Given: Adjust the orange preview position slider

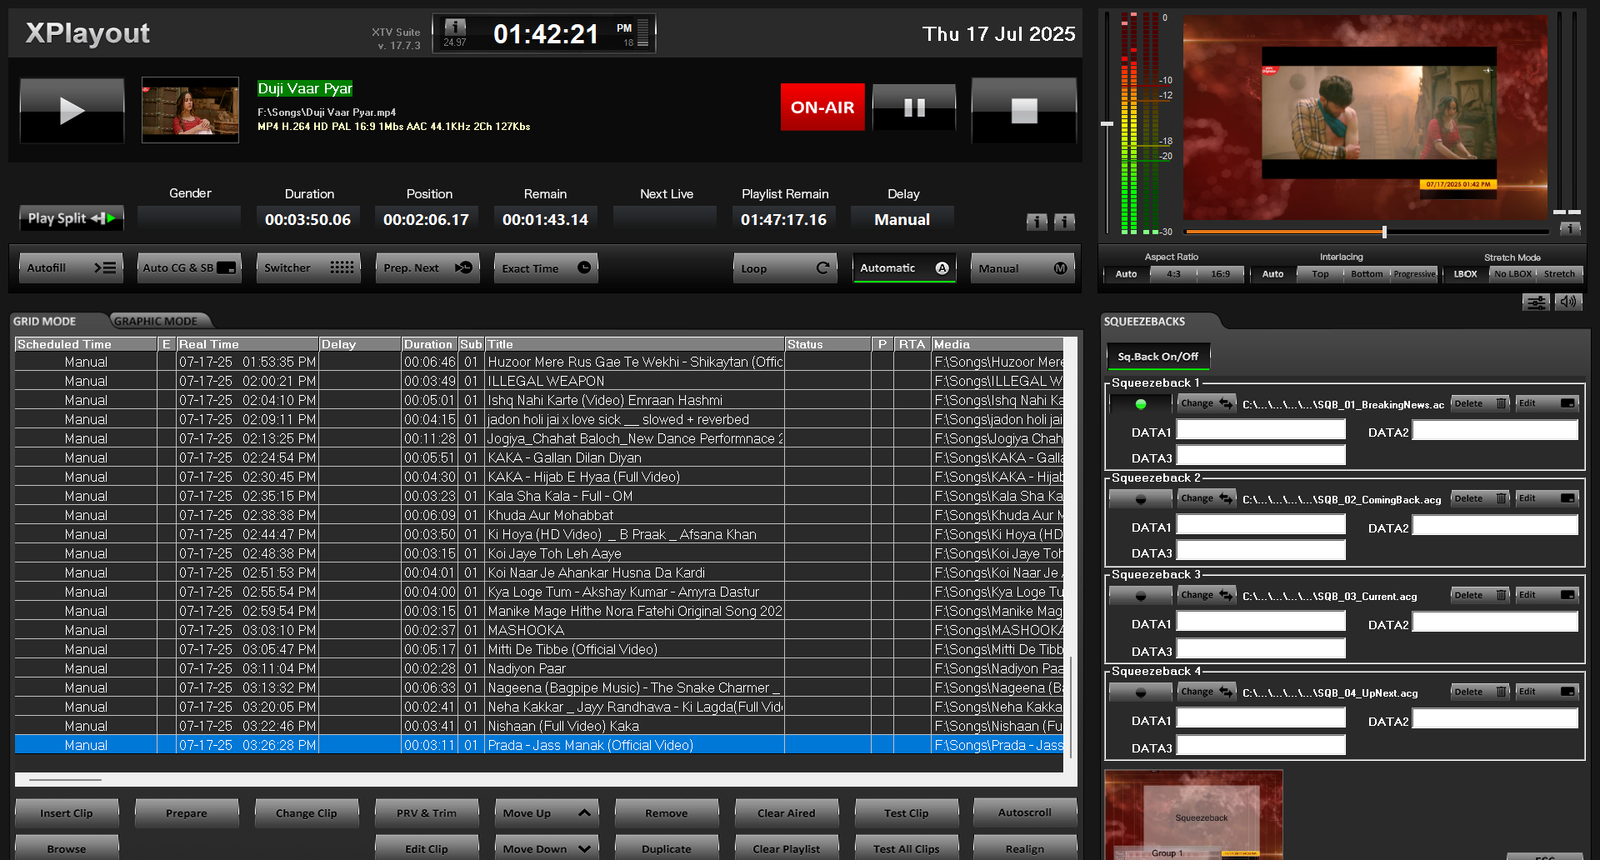Looking at the screenshot, I should click(x=1384, y=232).
